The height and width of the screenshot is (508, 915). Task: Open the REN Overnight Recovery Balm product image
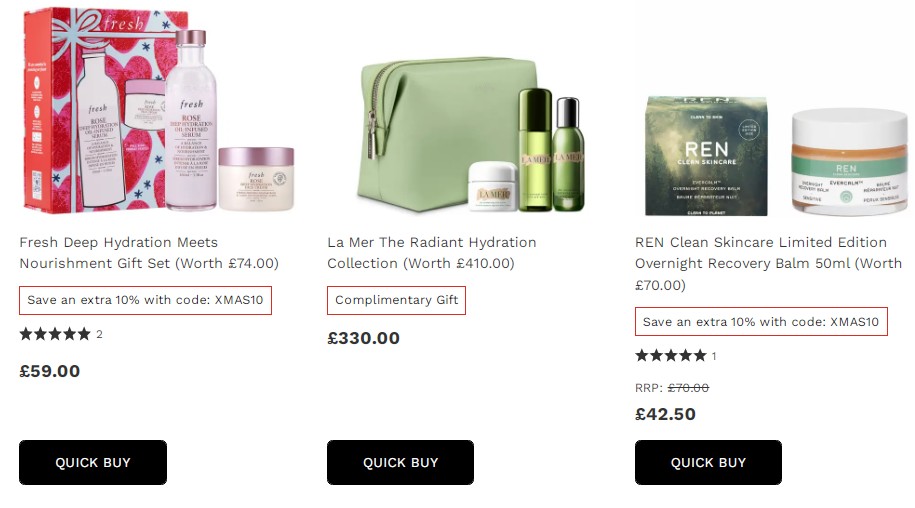(x=777, y=156)
